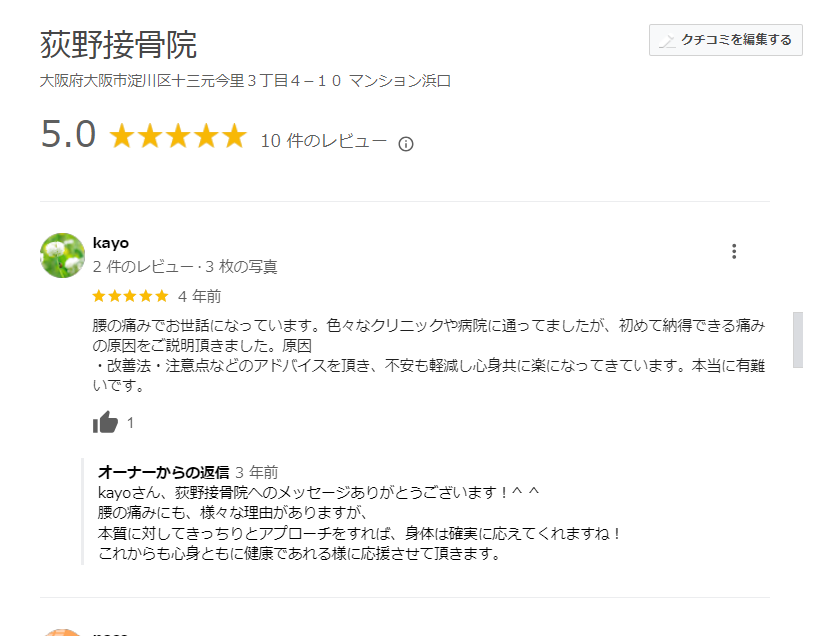Click the first star in the rating row
Image resolution: width=837 pixels, height=637 pixels.
click(x=123, y=135)
